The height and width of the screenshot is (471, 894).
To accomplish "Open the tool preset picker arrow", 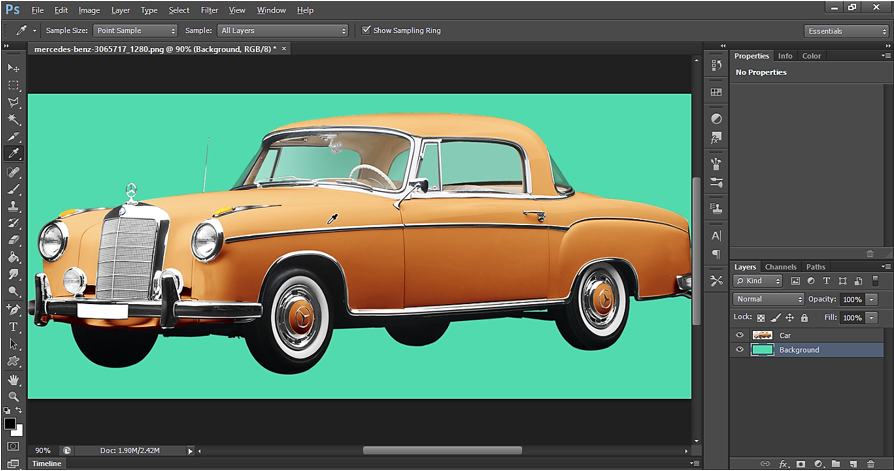I will point(34,31).
